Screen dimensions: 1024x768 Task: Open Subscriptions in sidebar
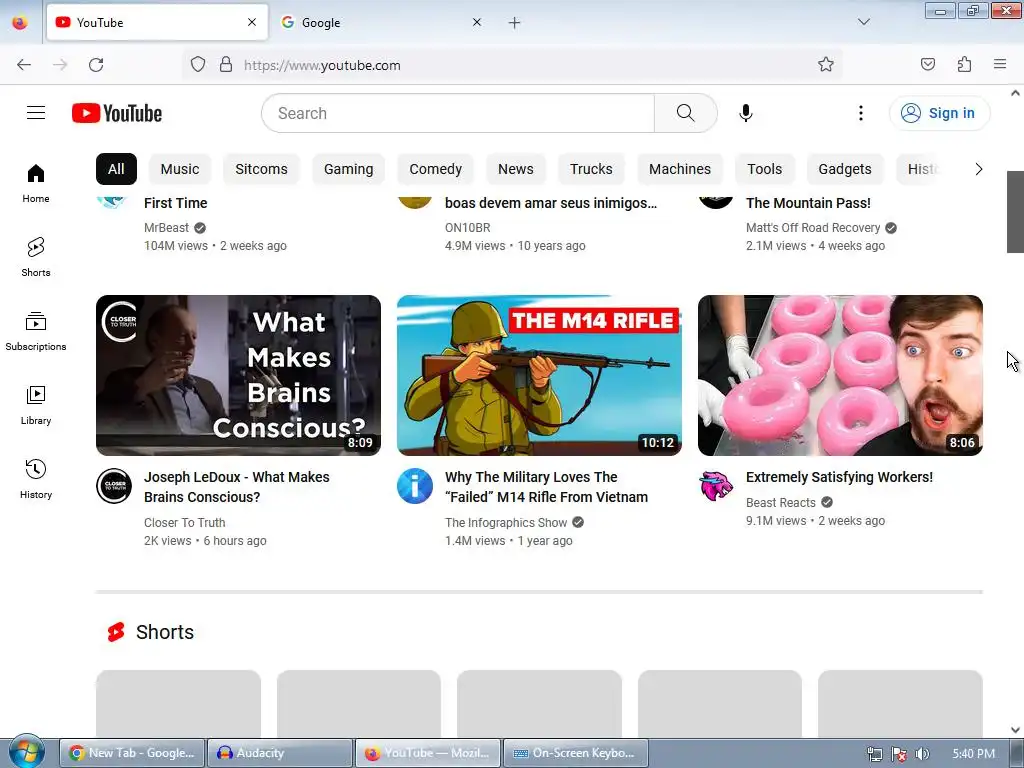[36, 331]
